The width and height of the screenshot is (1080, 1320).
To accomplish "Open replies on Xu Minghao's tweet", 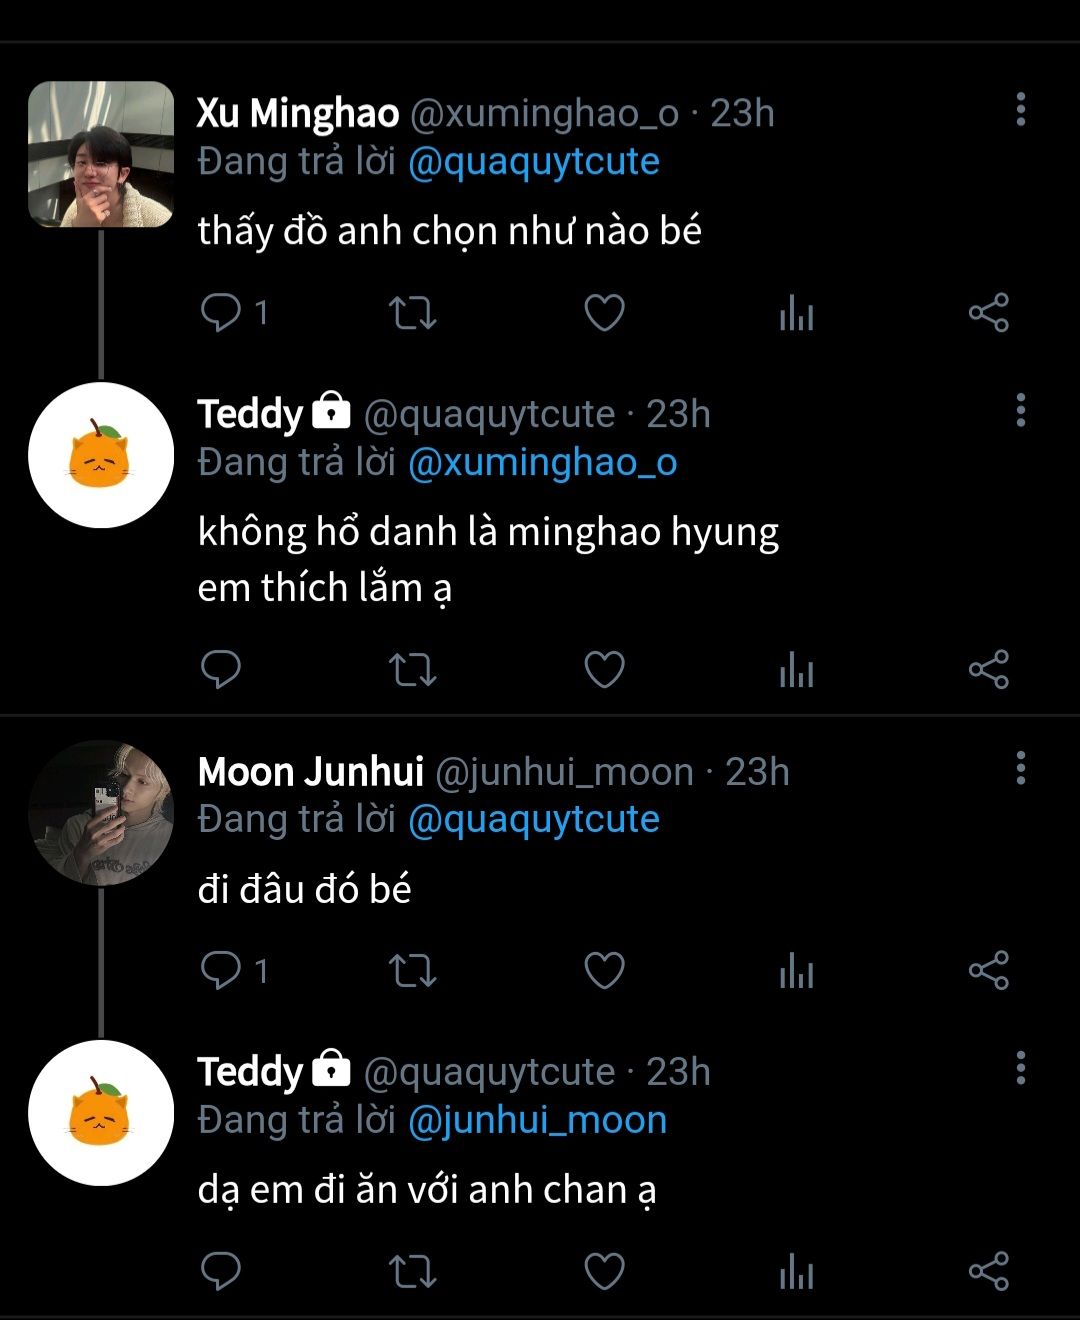I will click(221, 313).
